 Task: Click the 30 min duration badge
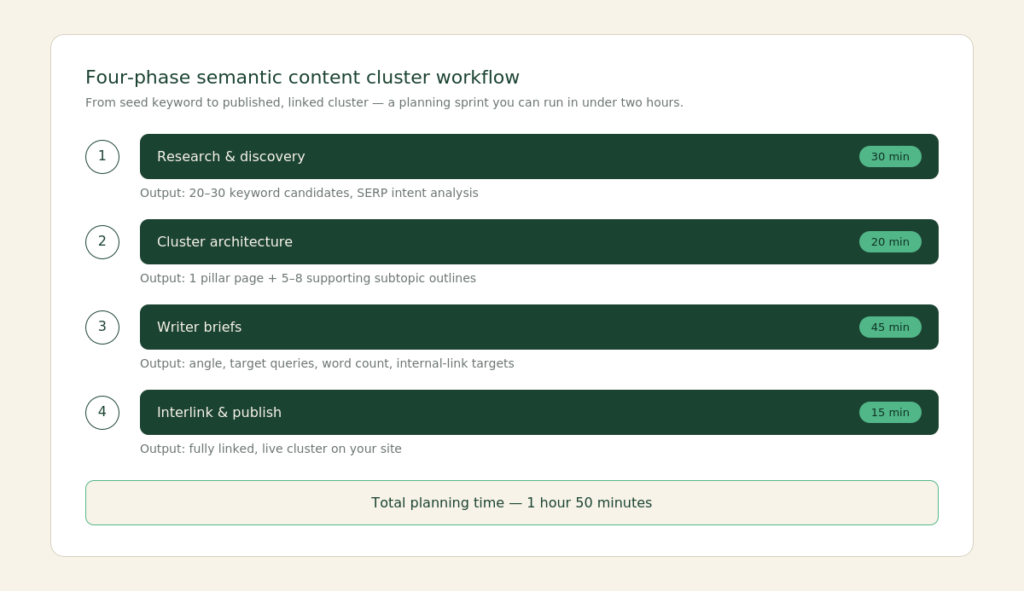tap(890, 157)
